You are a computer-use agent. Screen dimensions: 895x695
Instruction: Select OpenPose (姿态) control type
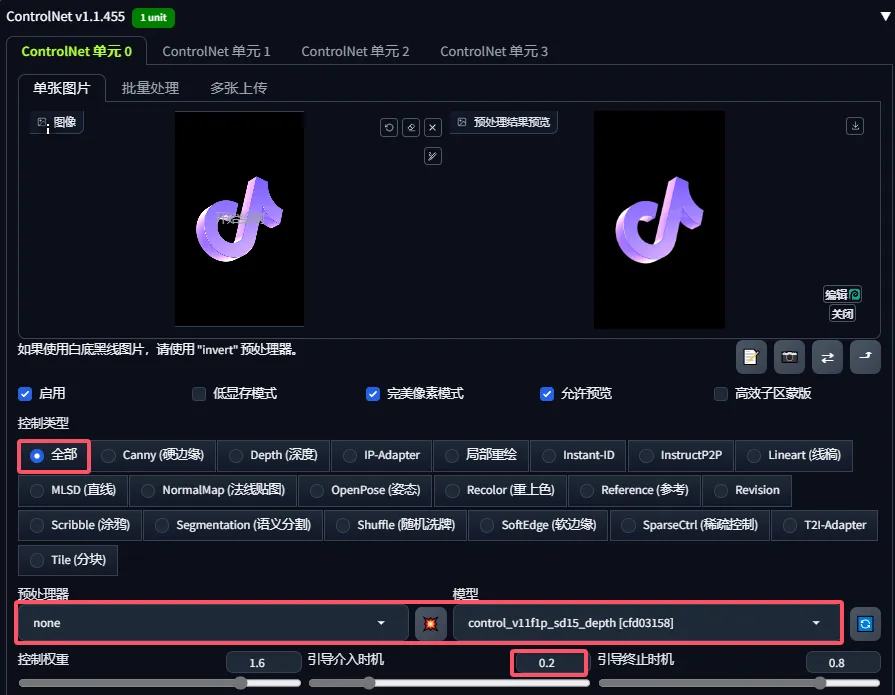pyautogui.click(x=365, y=490)
